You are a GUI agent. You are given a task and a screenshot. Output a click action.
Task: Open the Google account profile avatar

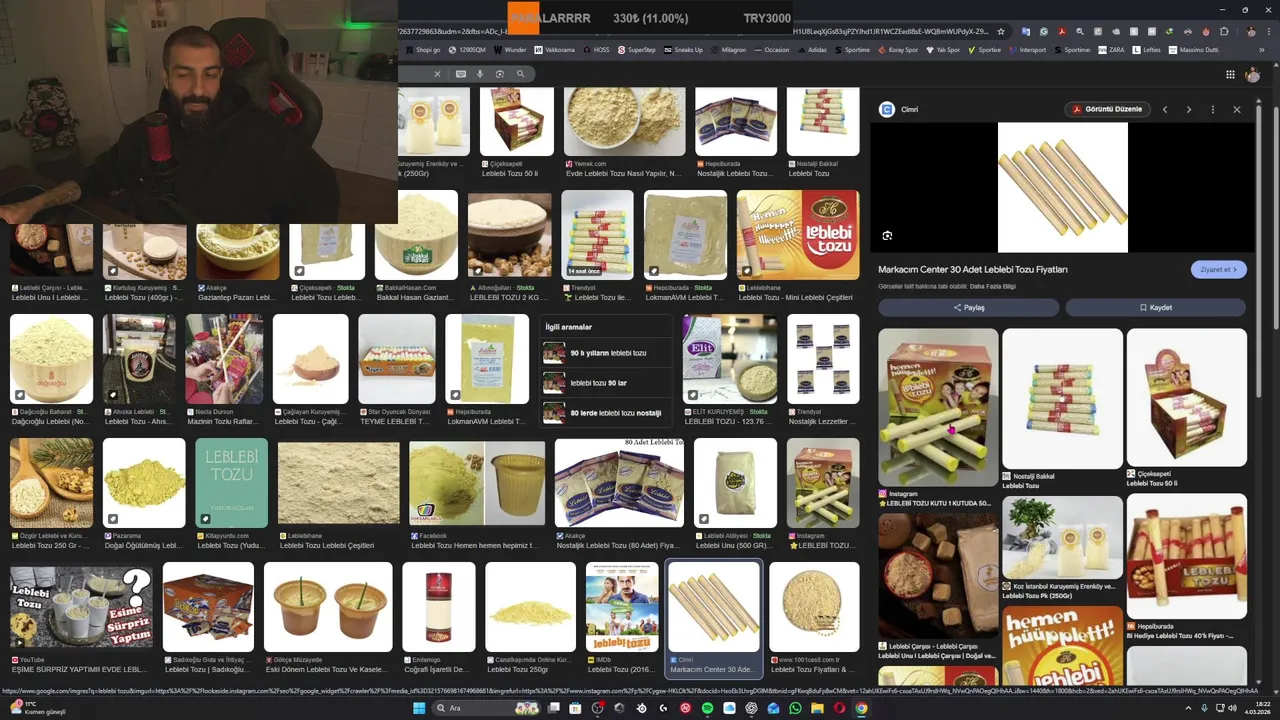[x=1253, y=74]
